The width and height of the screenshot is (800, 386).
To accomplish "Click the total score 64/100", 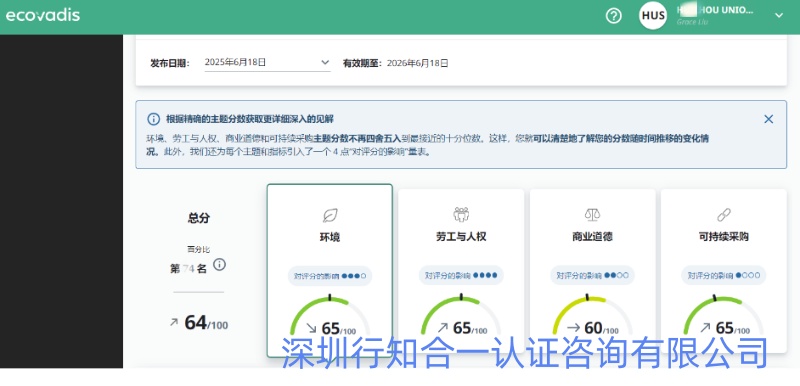I will tap(206, 323).
